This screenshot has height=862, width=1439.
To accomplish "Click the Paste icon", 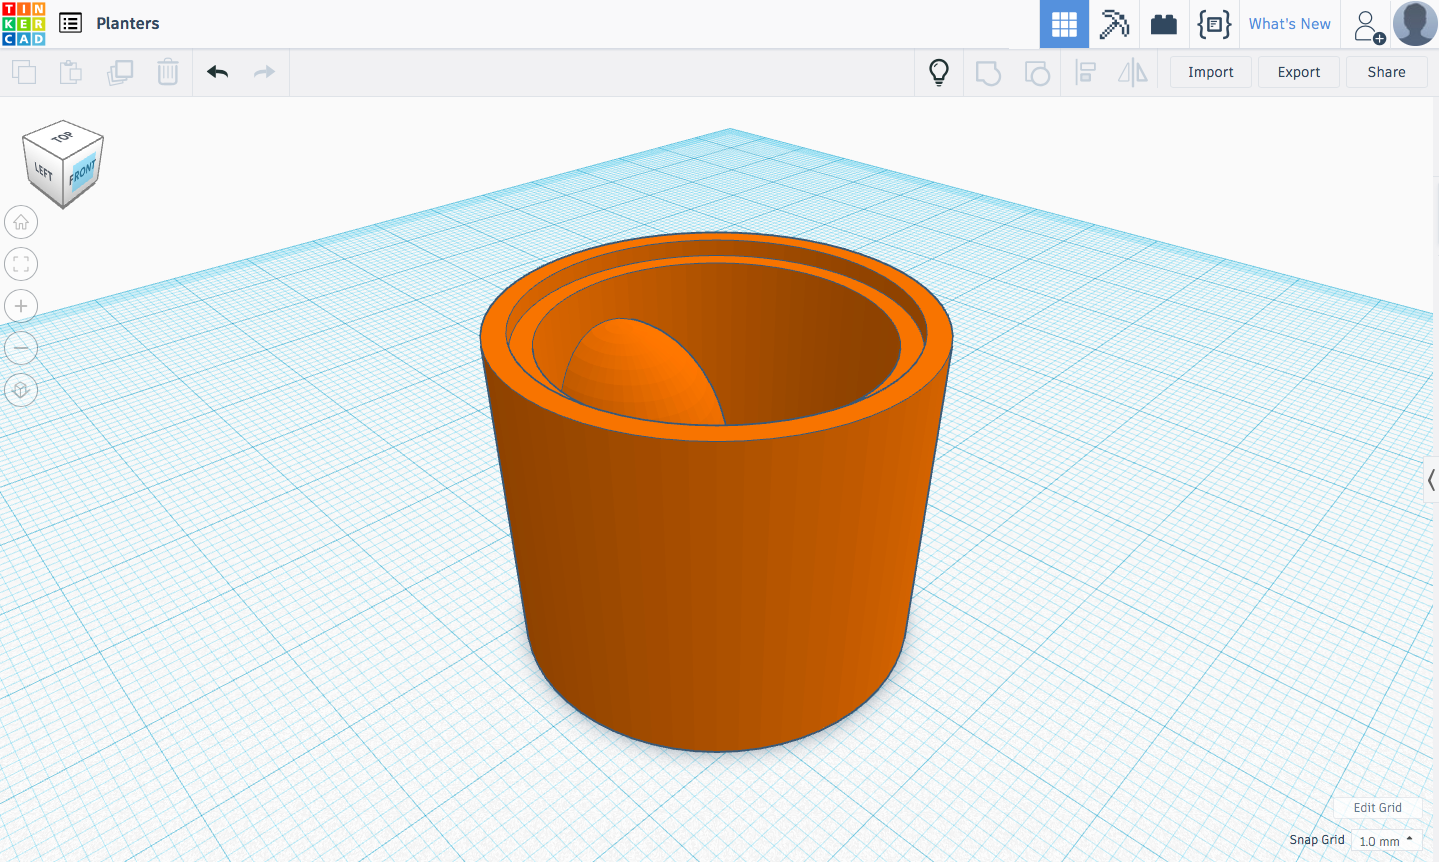I will [x=71, y=72].
